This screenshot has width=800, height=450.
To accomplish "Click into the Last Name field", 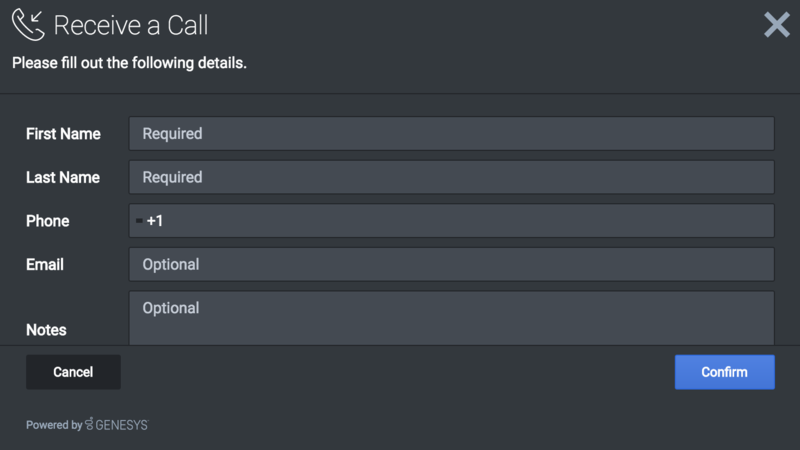I will [x=451, y=178].
